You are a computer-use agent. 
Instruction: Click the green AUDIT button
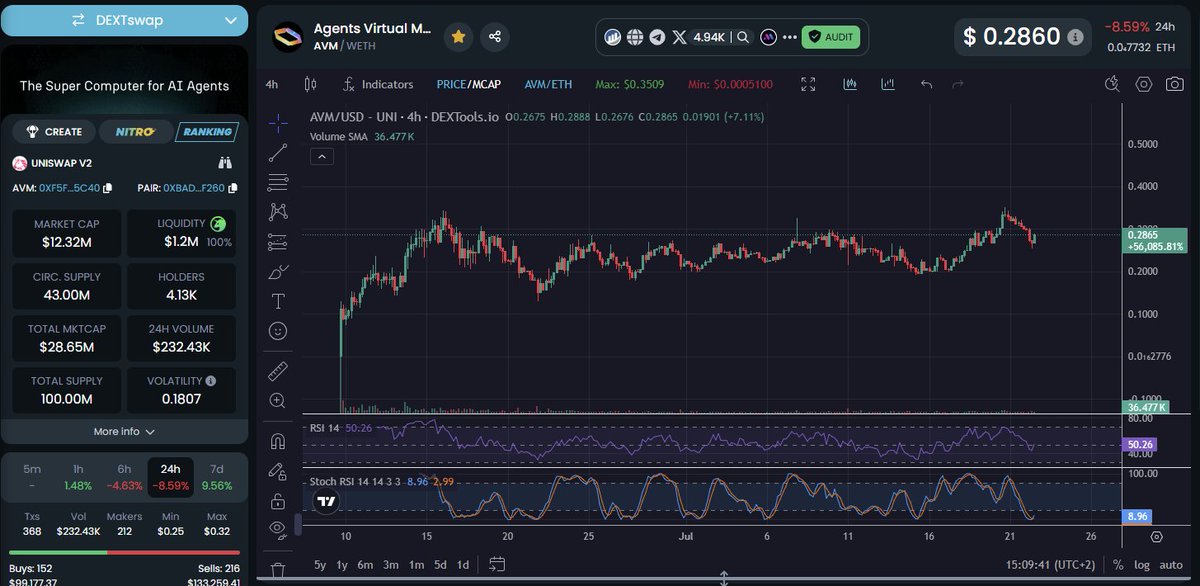click(x=830, y=37)
